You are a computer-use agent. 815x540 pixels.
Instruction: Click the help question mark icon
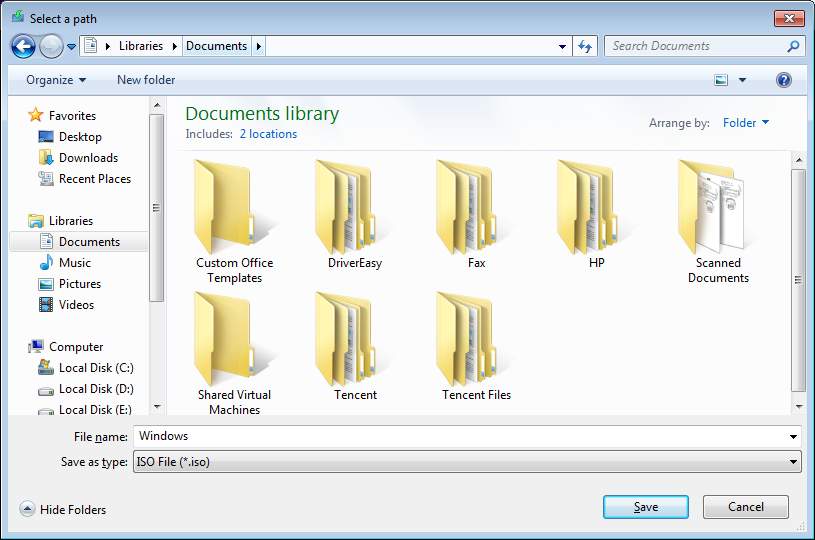pos(784,80)
